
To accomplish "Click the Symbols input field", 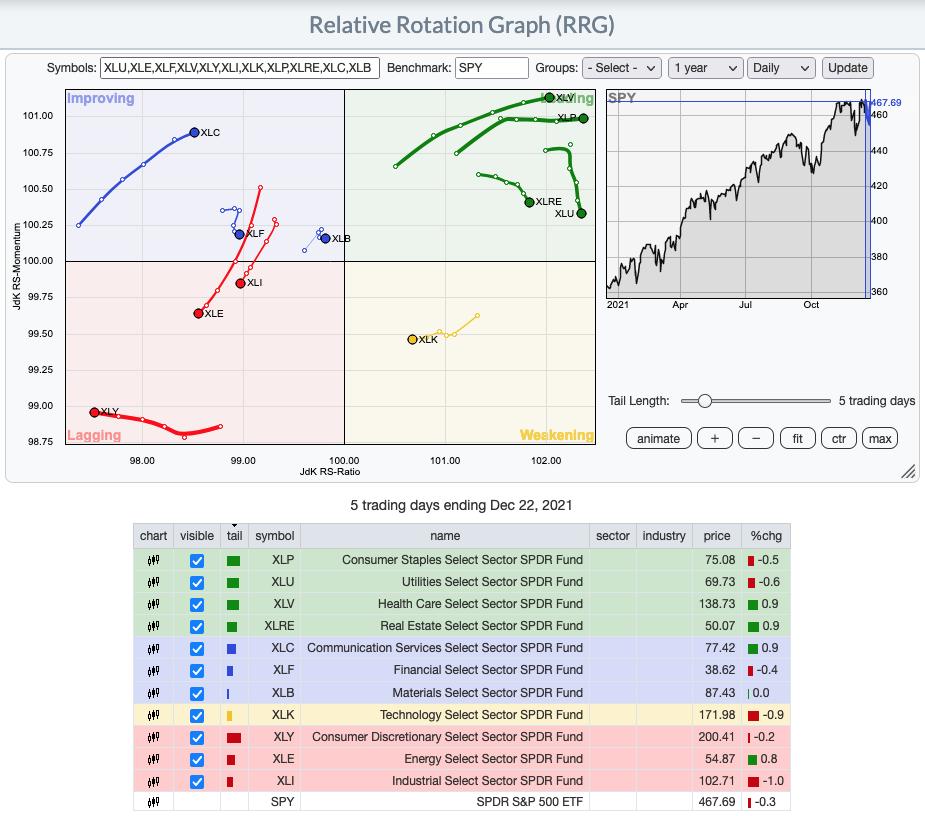I will point(240,68).
